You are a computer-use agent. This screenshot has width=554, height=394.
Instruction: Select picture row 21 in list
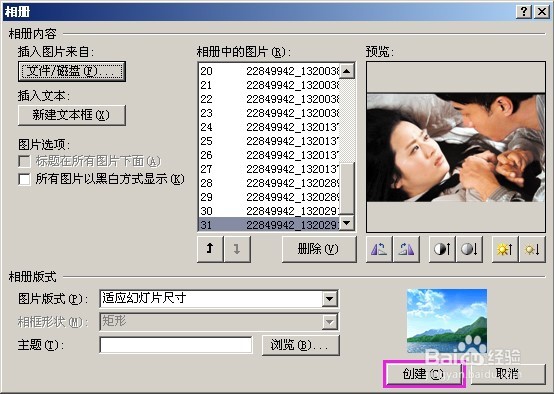pos(269,85)
